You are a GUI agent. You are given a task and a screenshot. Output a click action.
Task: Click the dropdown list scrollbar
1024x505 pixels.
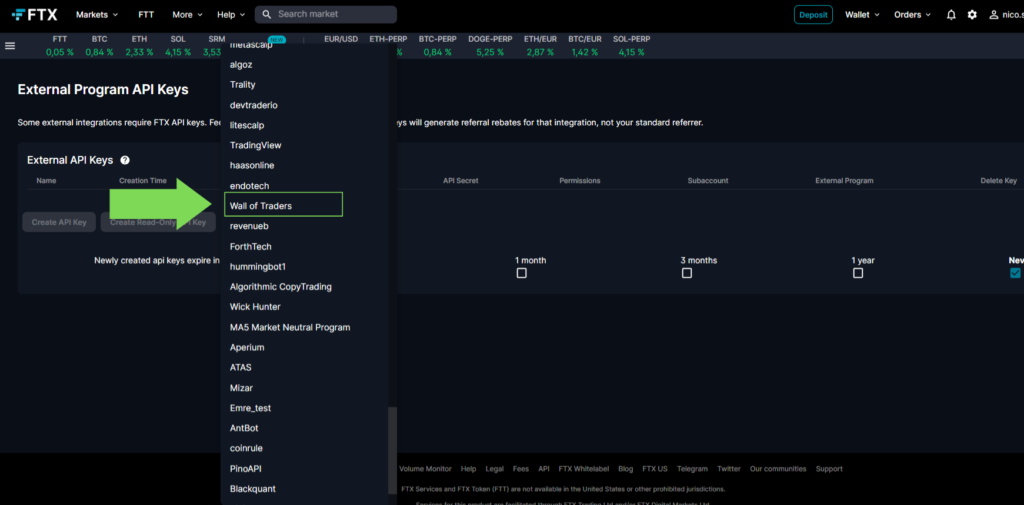(392, 450)
